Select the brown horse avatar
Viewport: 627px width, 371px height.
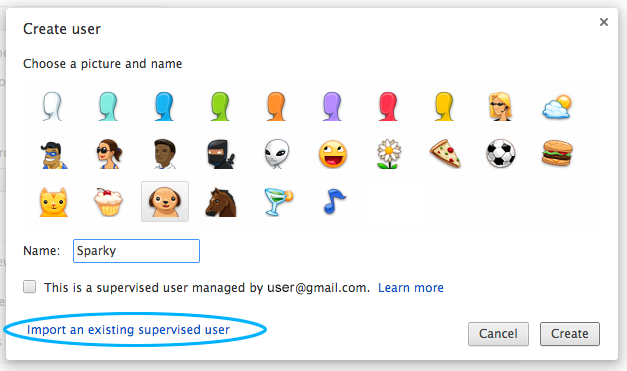pyautogui.click(x=221, y=202)
